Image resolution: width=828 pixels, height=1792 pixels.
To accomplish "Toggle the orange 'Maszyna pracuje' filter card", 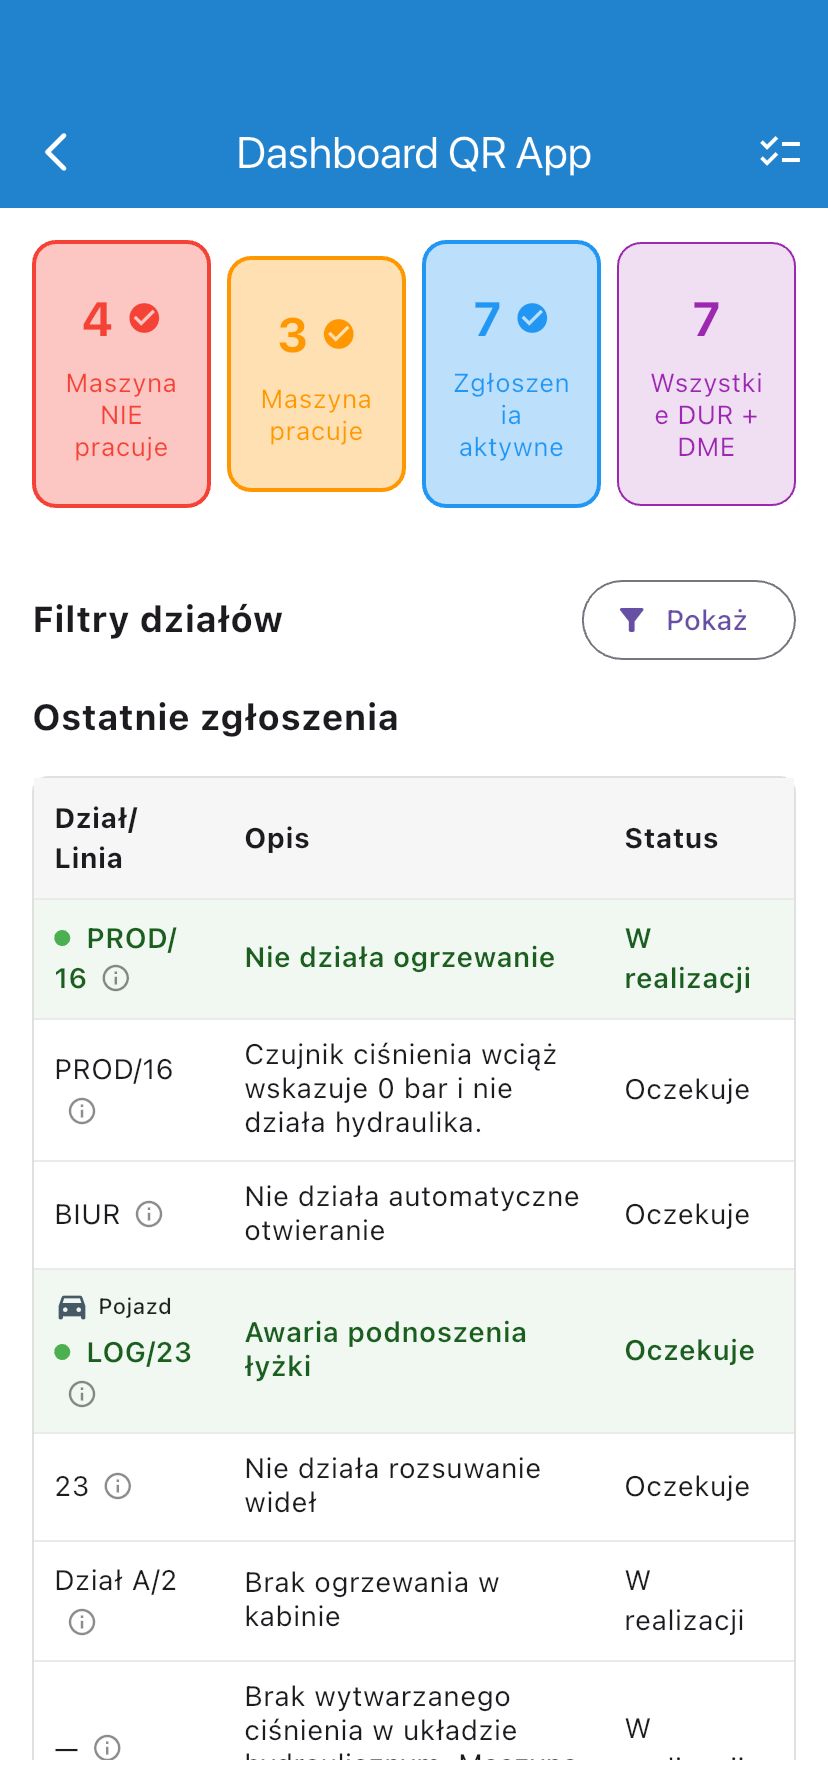I will point(316,374).
